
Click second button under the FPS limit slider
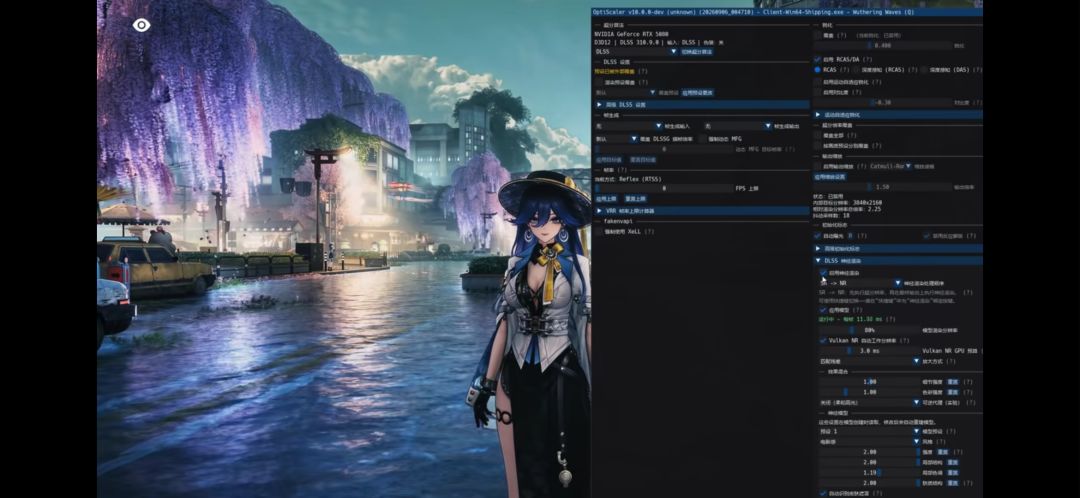(x=635, y=198)
